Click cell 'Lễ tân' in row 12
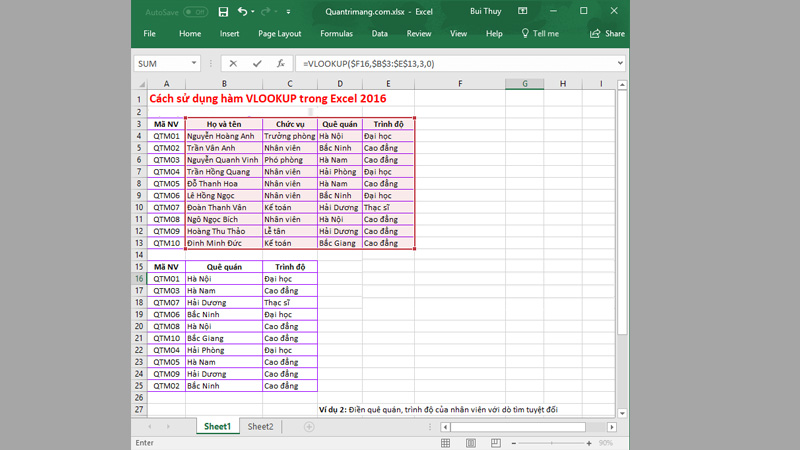This screenshot has width=800, height=450. pyautogui.click(x=289, y=231)
